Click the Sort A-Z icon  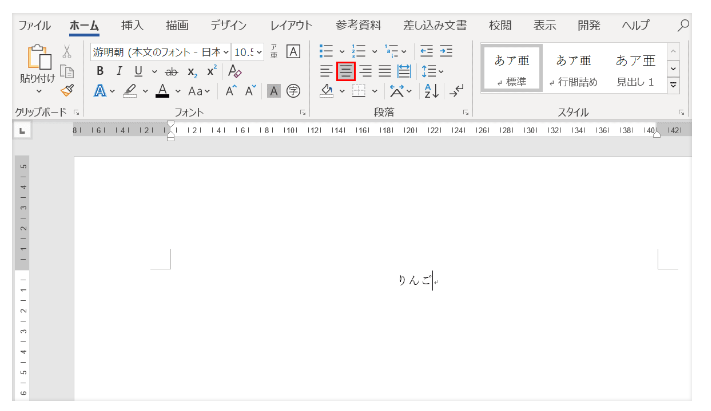coord(431,91)
